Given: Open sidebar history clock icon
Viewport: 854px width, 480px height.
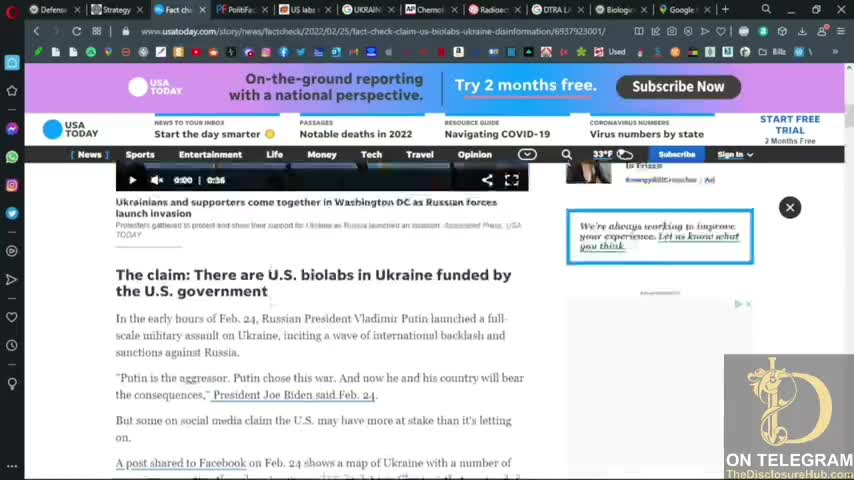Looking at the screenshot, I should click(x=12, y=345).
